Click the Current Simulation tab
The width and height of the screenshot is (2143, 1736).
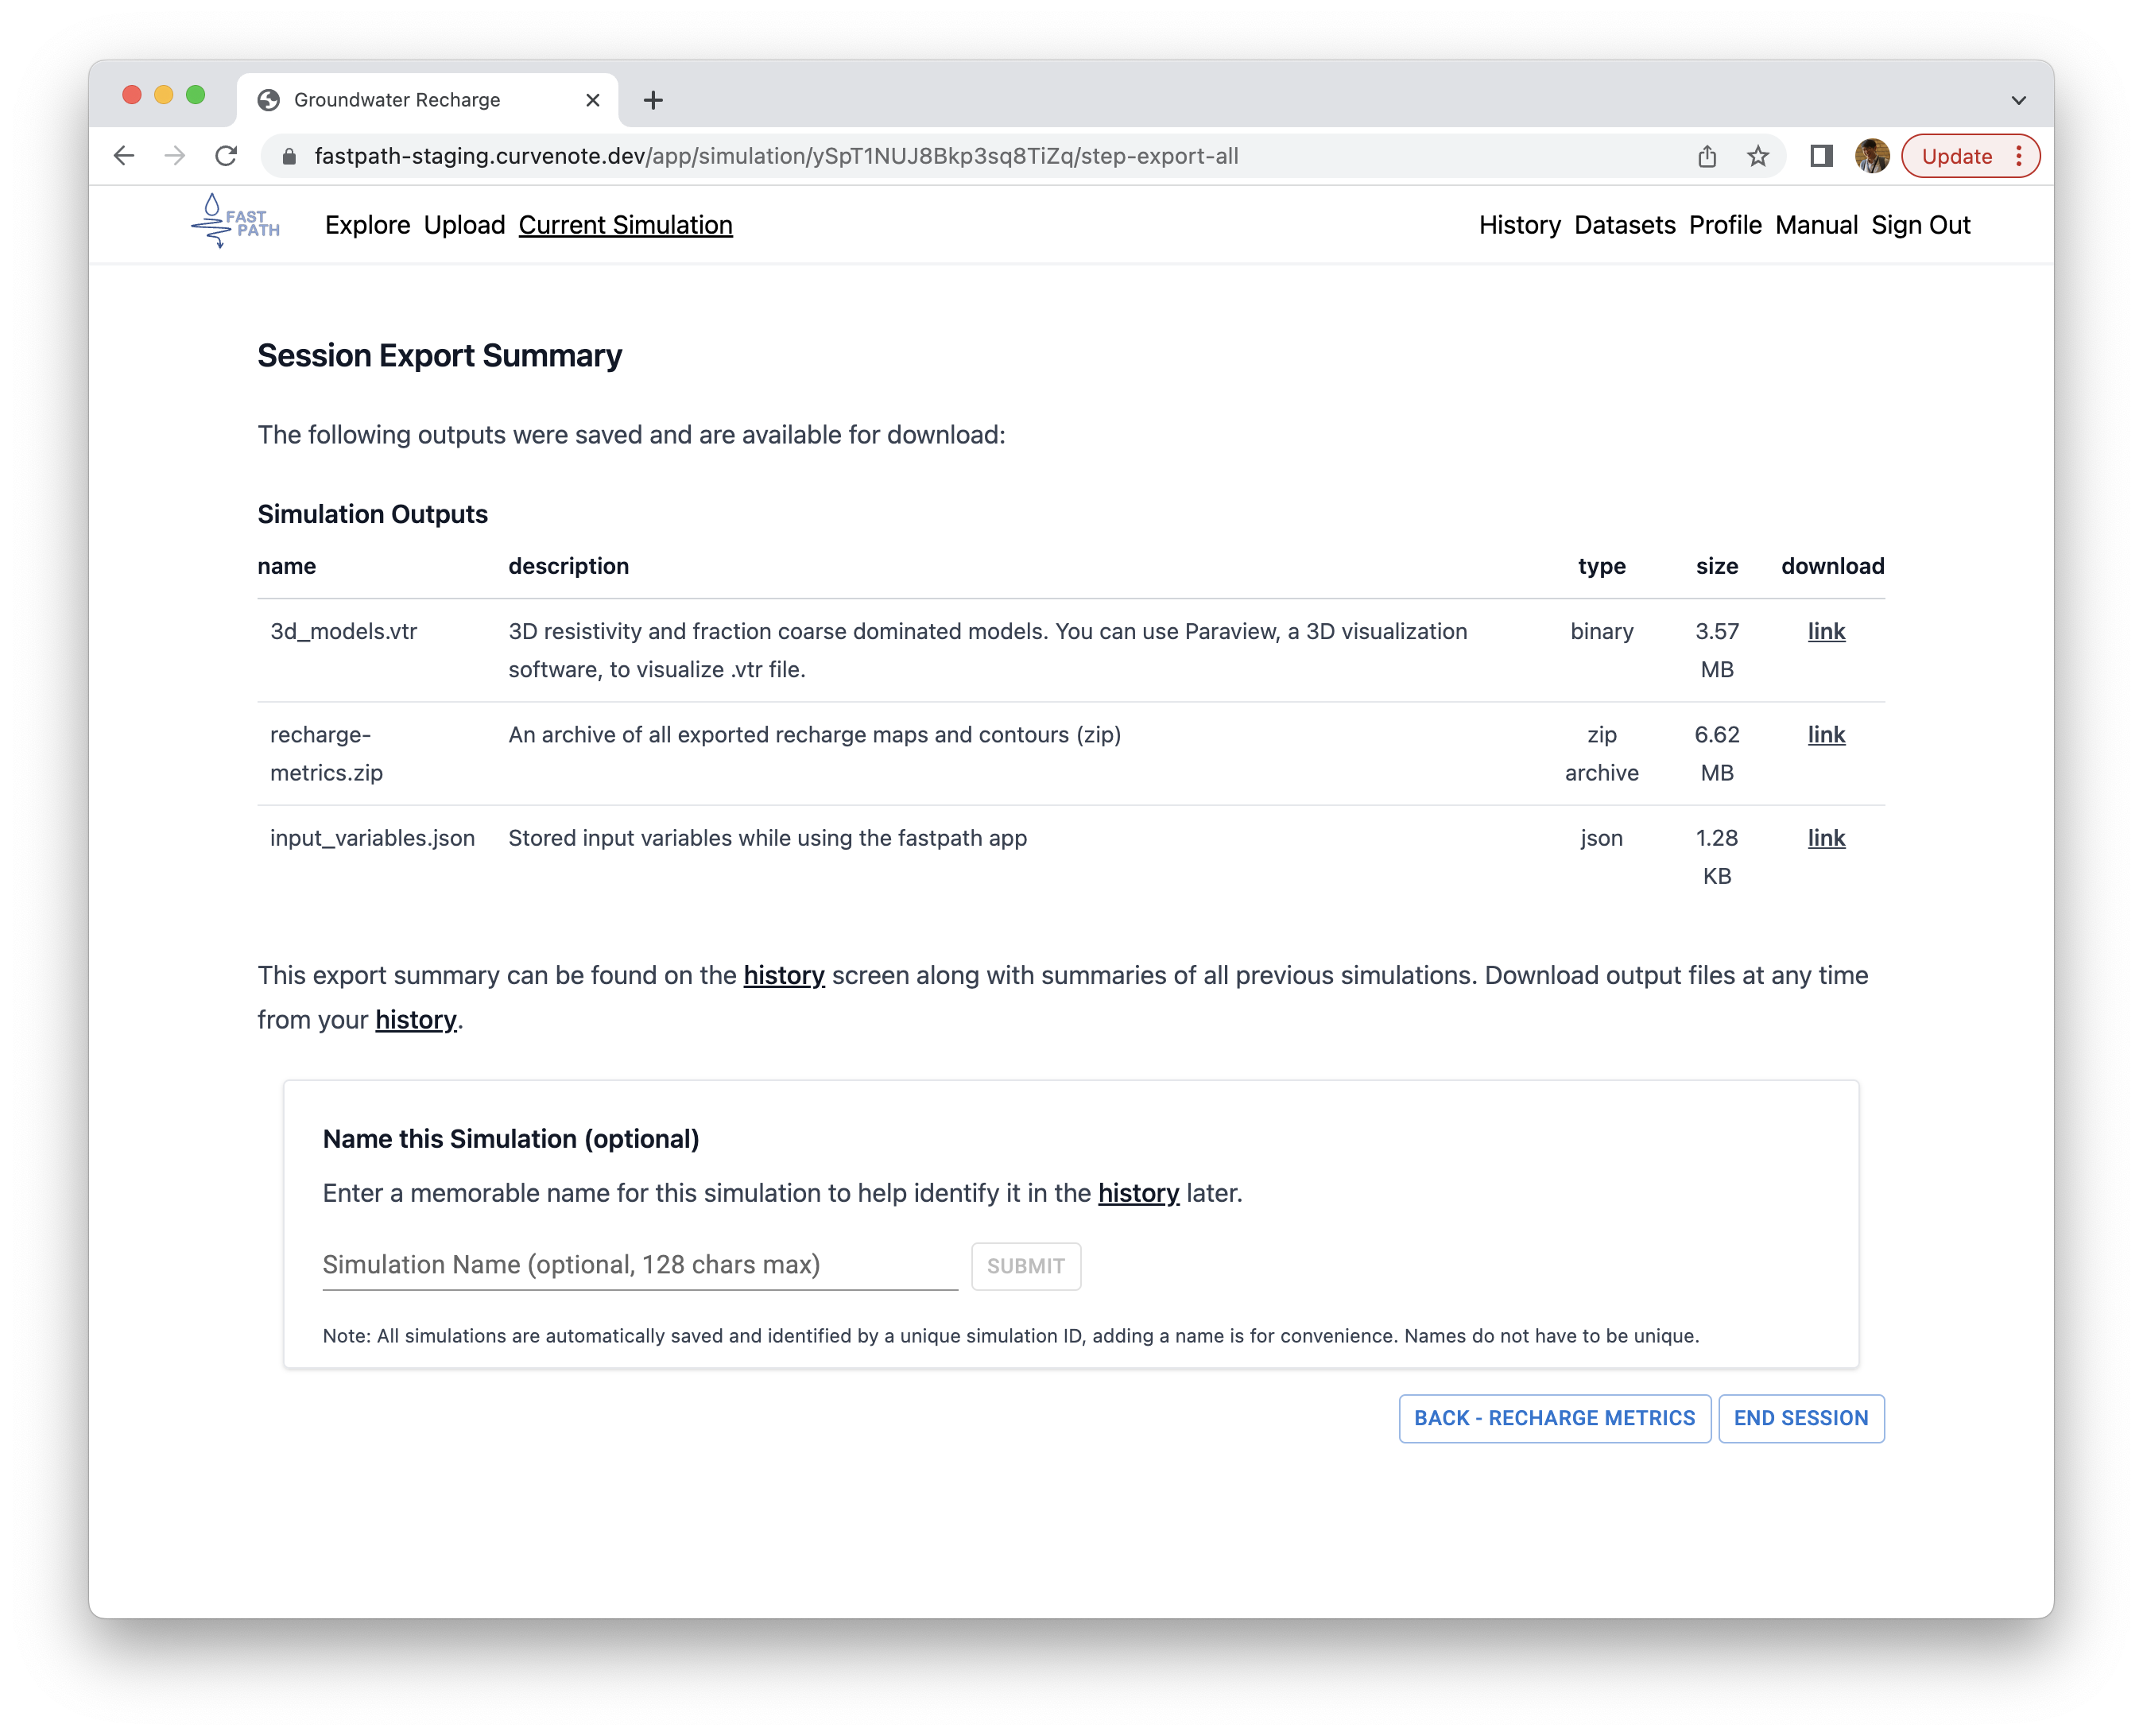pyautogui.click(x=626, y=225)
